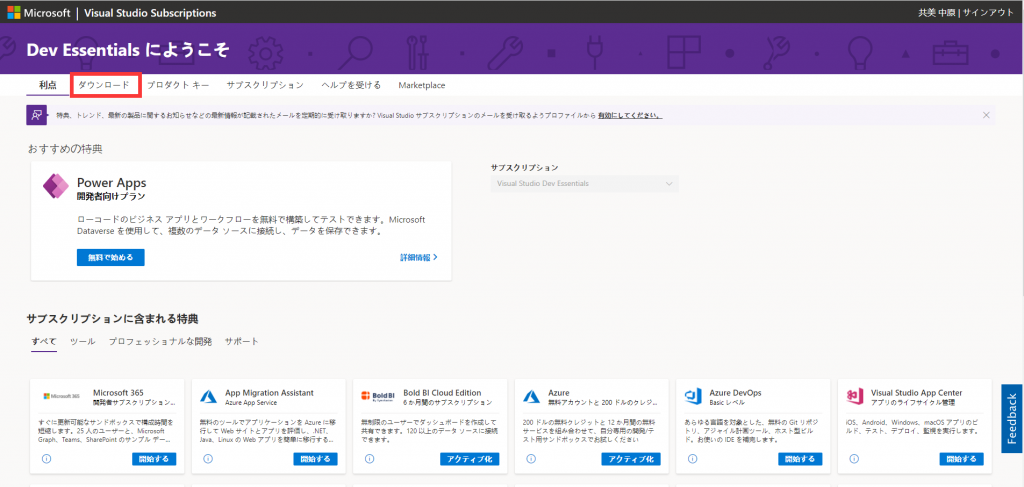The height and width of the screenshot is (487, 1024).
Task: Open info icon on Microsoft 365 card
Action: pos(47,459)
